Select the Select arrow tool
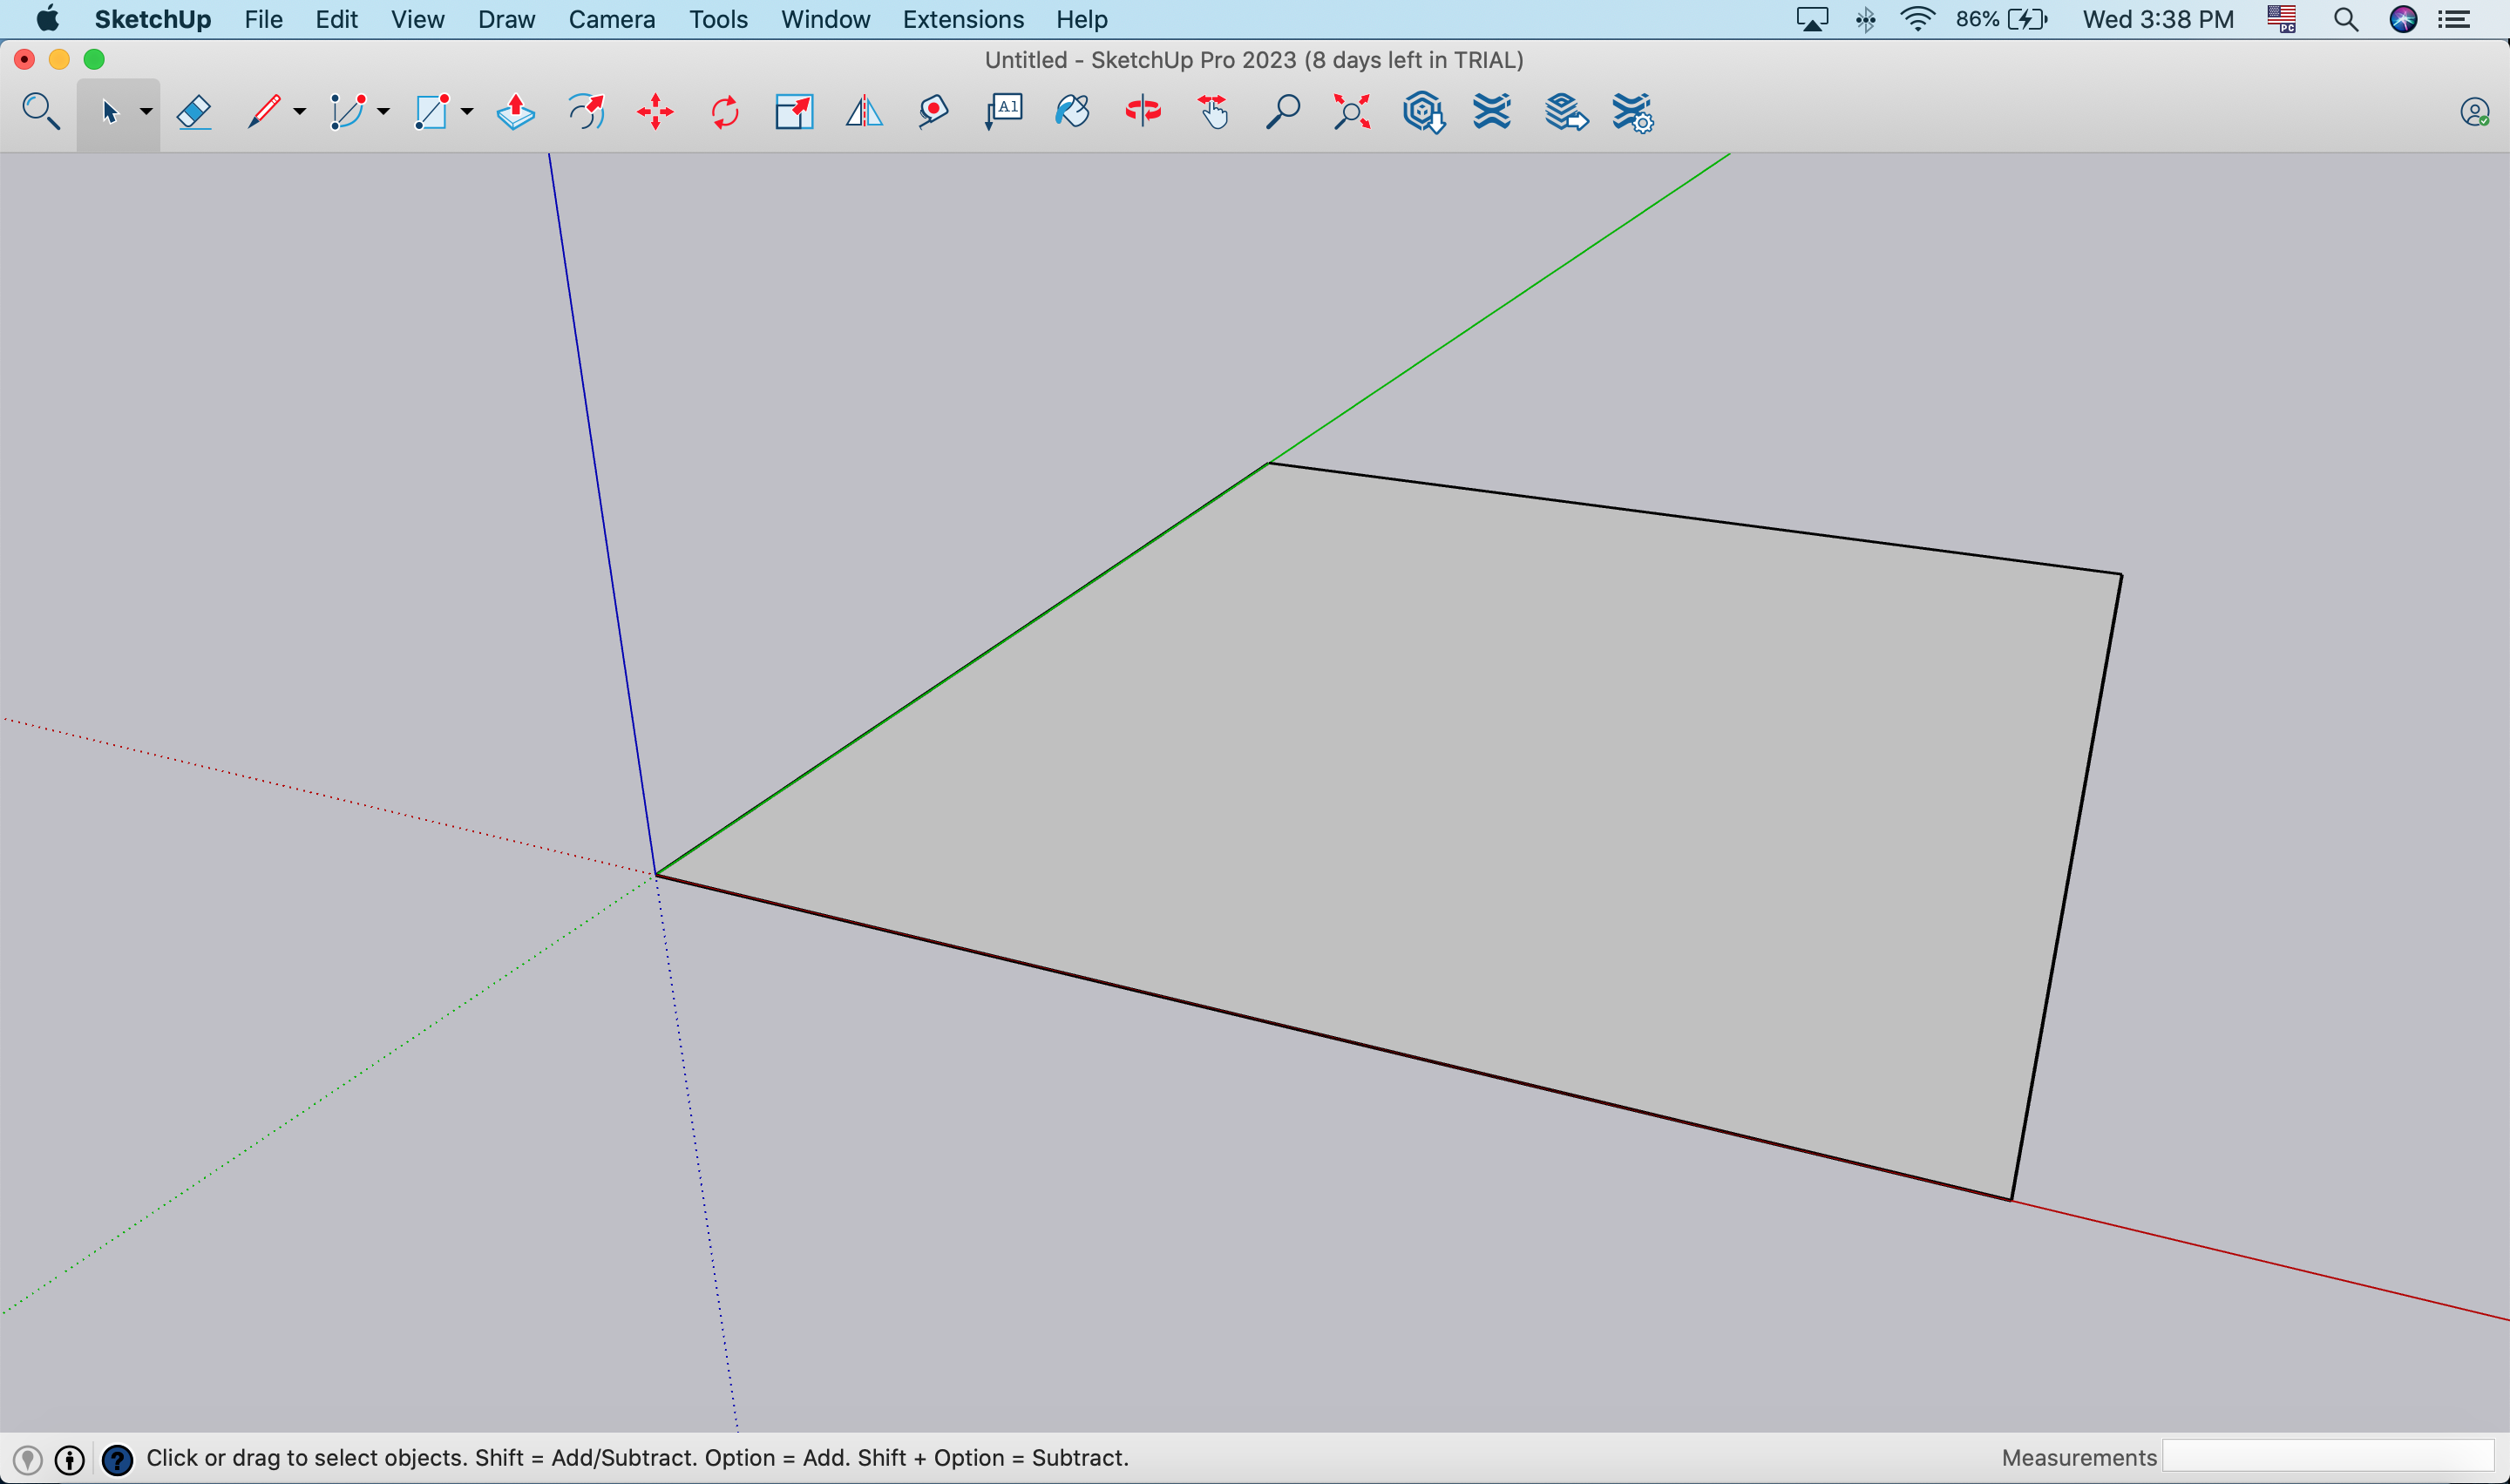 [110, 112]
